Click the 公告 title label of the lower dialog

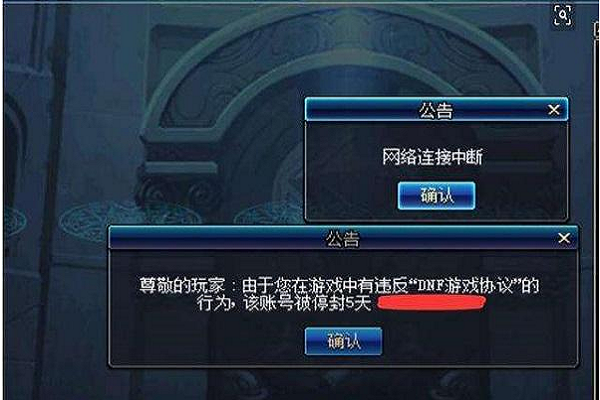click(343, 238)
